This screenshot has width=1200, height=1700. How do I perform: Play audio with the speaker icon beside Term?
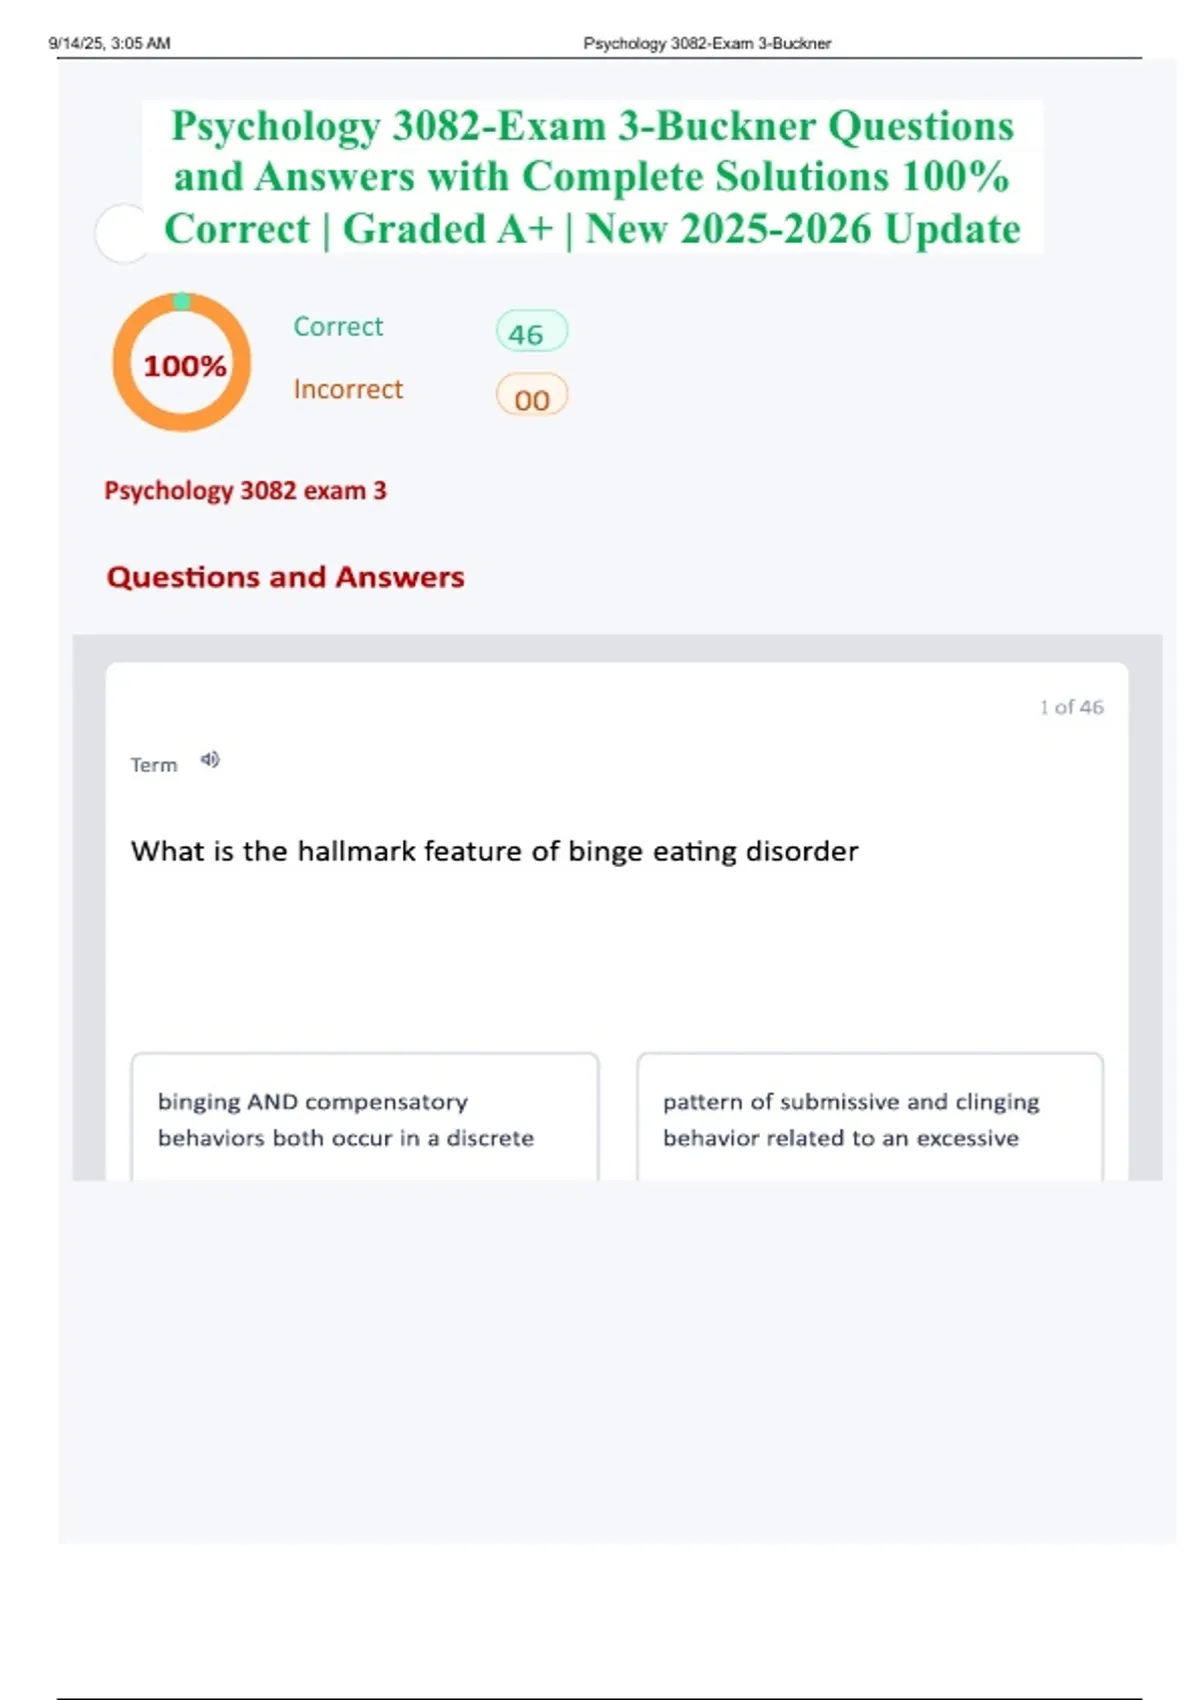coord(209,760)
